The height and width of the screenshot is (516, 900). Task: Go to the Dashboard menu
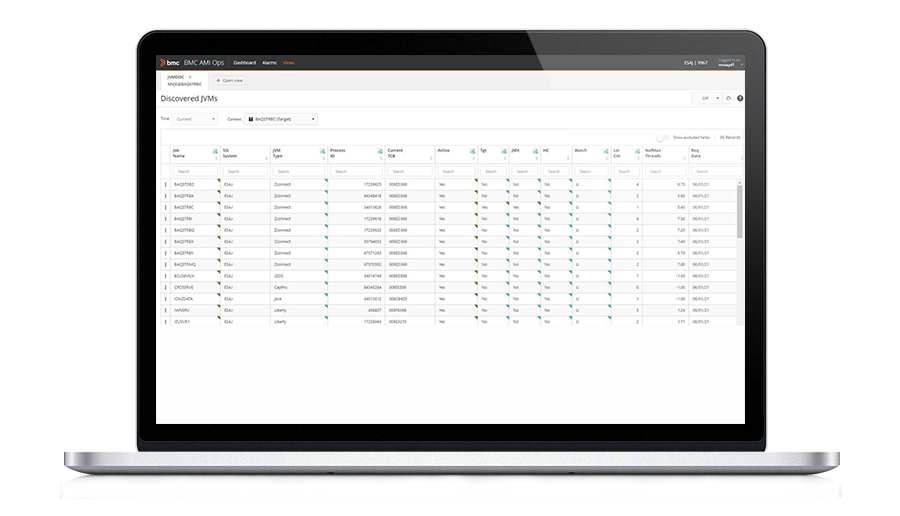[245, 62]
